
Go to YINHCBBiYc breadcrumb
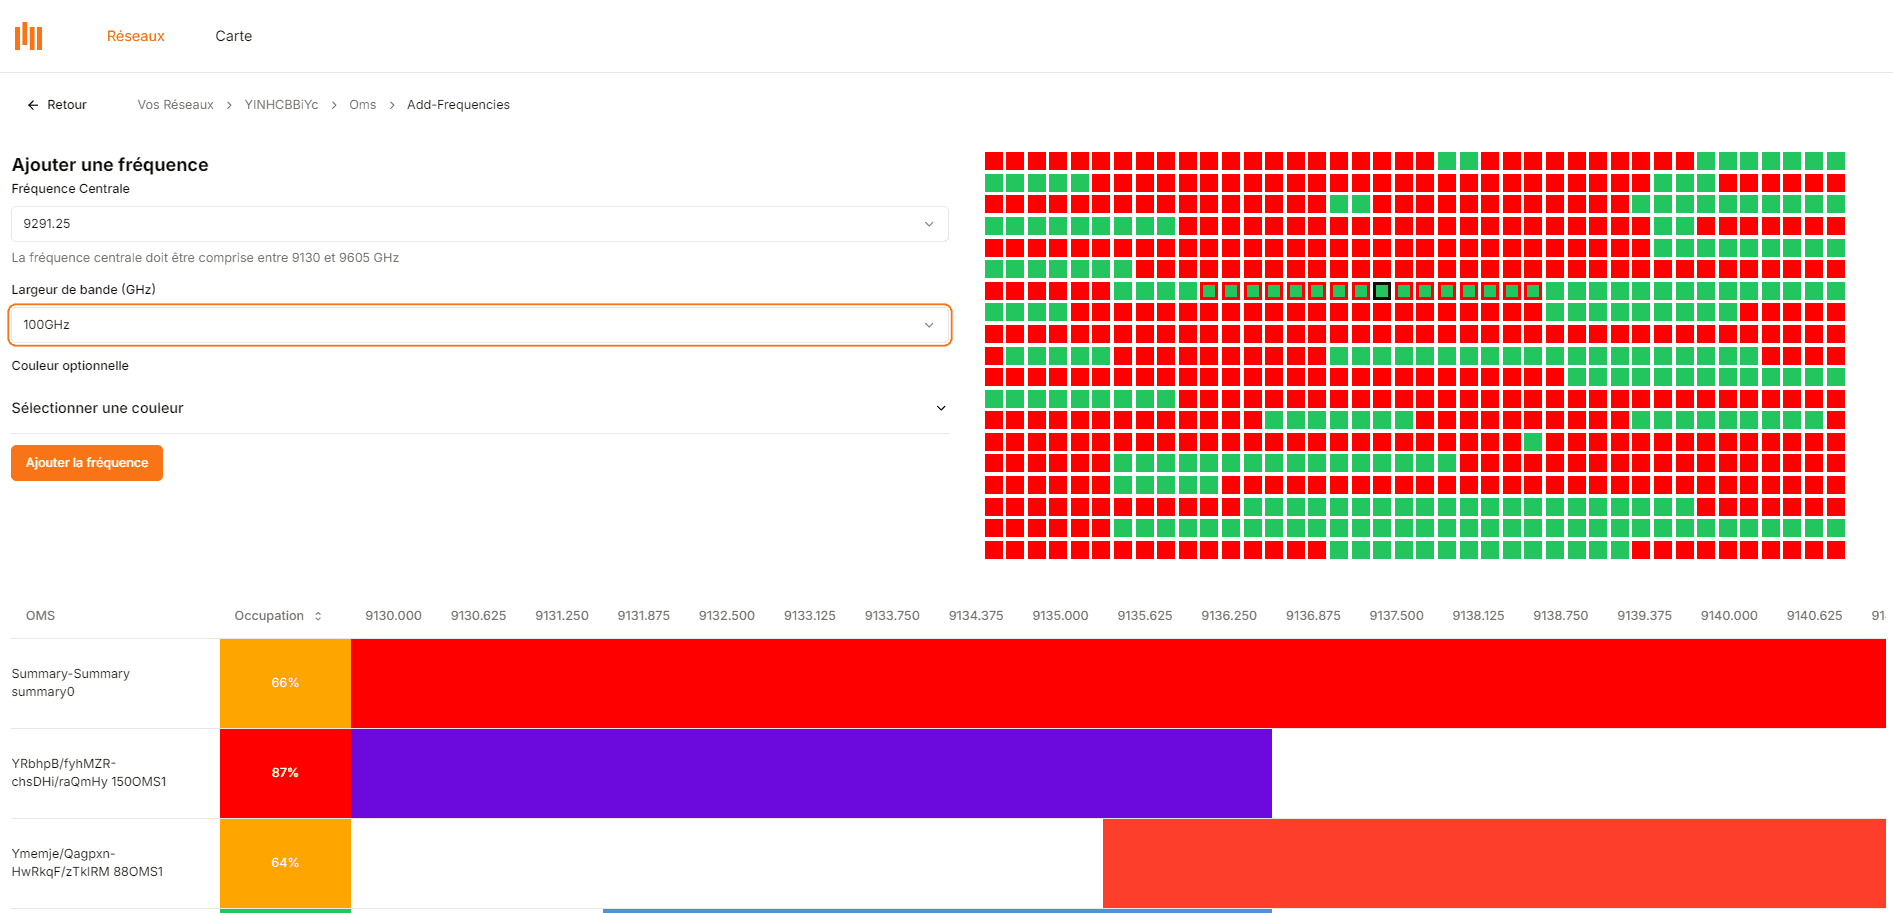(x=281, y=105)
